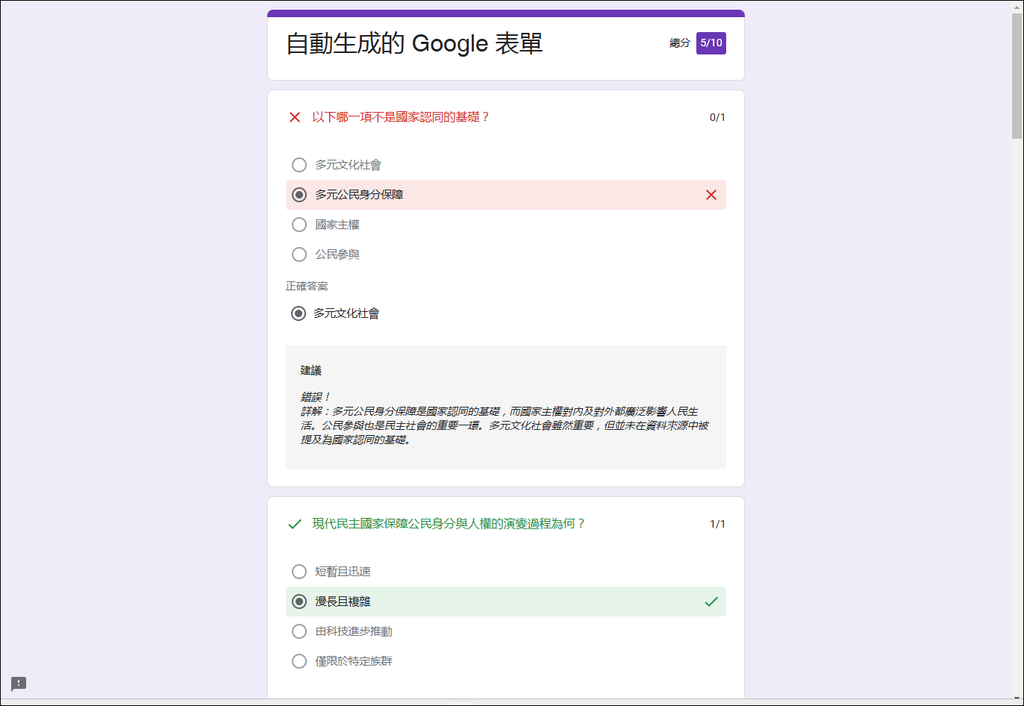Click the 5/10 total score badge
The image size is (1024, 706).
tap(711, 43)
